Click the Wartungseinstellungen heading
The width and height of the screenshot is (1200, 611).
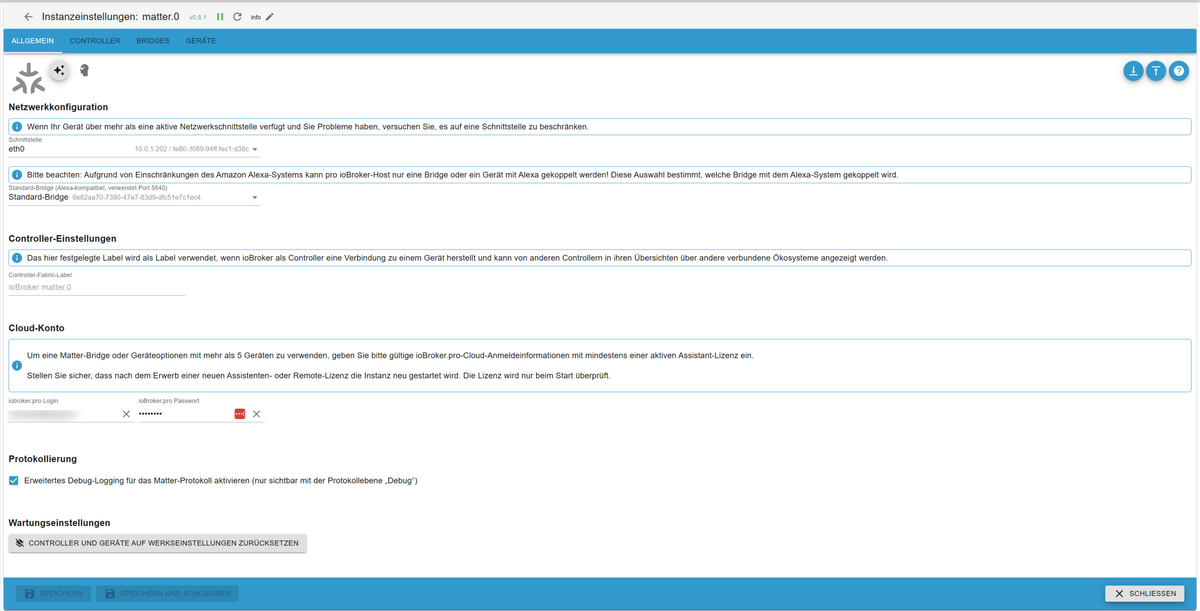[x=59, y=523]
